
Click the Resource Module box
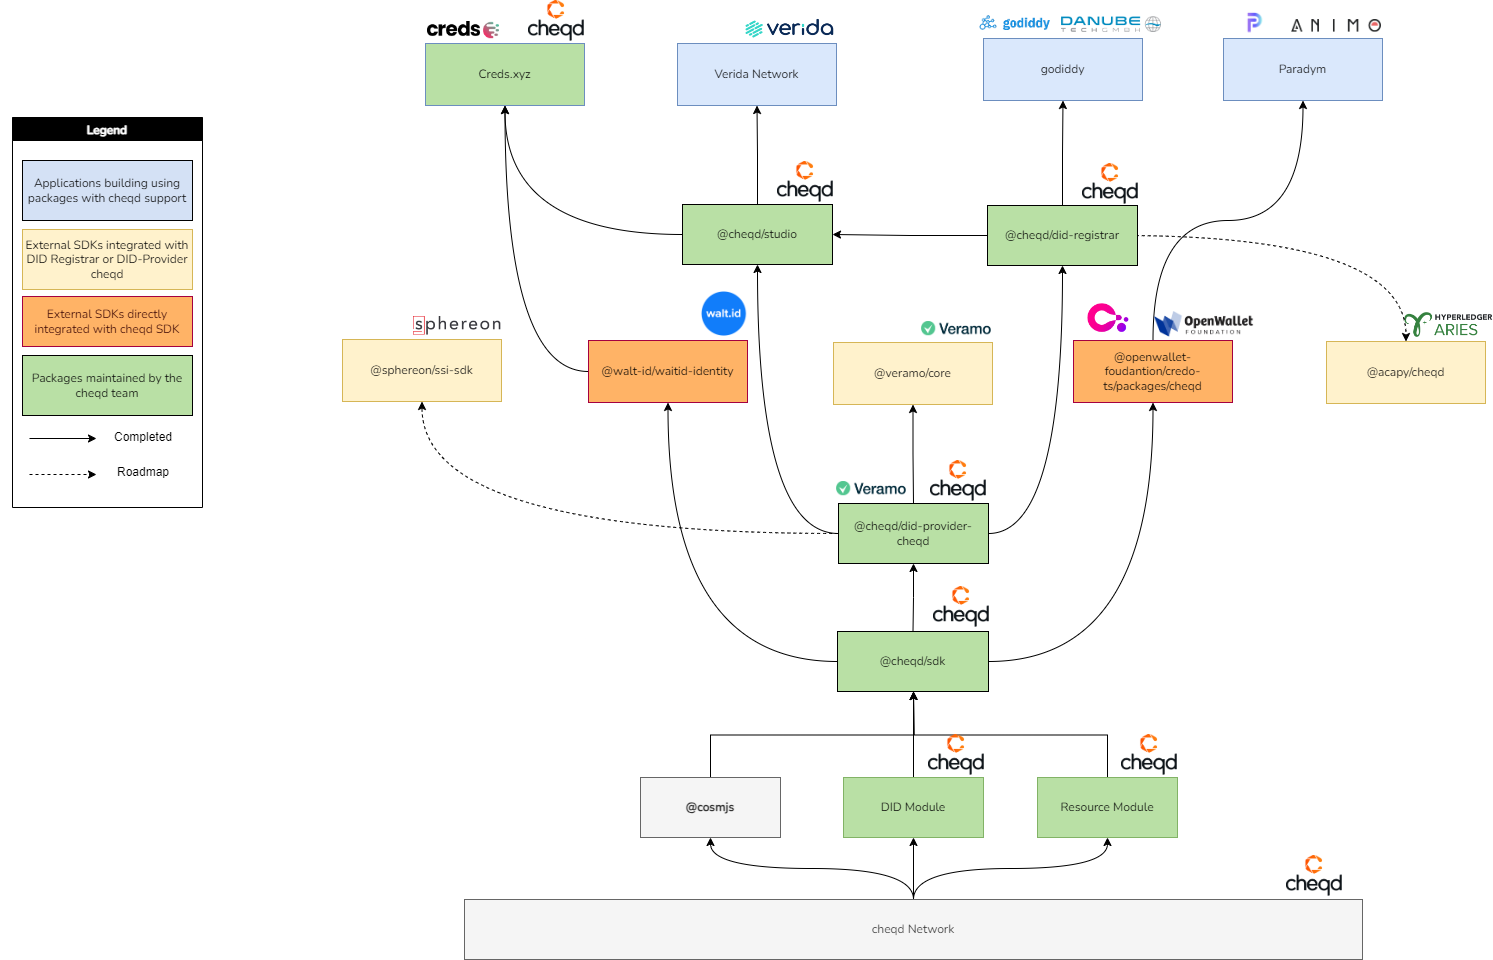1107,807
